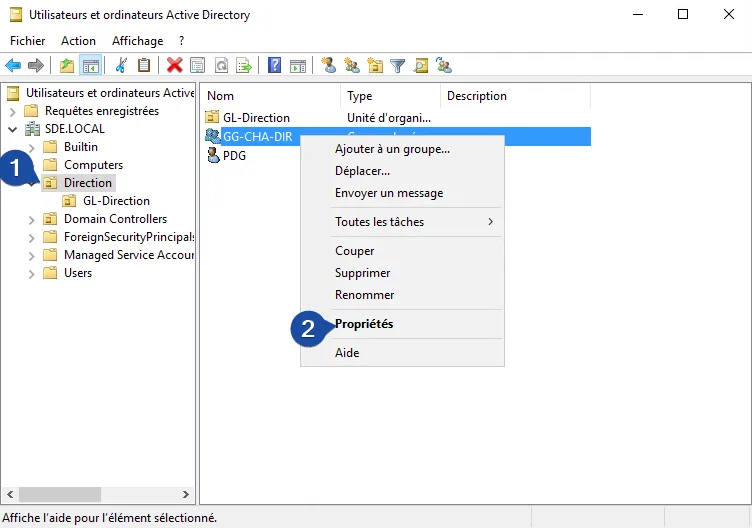The height and width of the screenshot is (528, 752).
Task: Open the Action menu
Action: coord(78,41)
